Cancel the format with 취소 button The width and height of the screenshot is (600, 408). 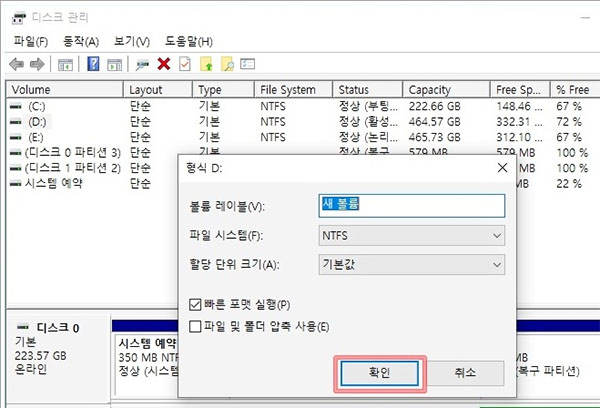point(465,372)
